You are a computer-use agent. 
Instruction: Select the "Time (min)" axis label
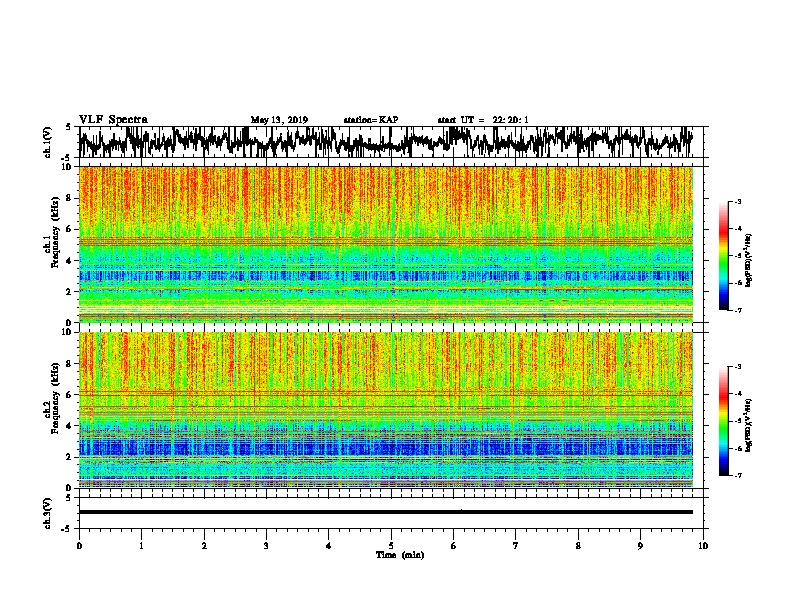[400, 555]
